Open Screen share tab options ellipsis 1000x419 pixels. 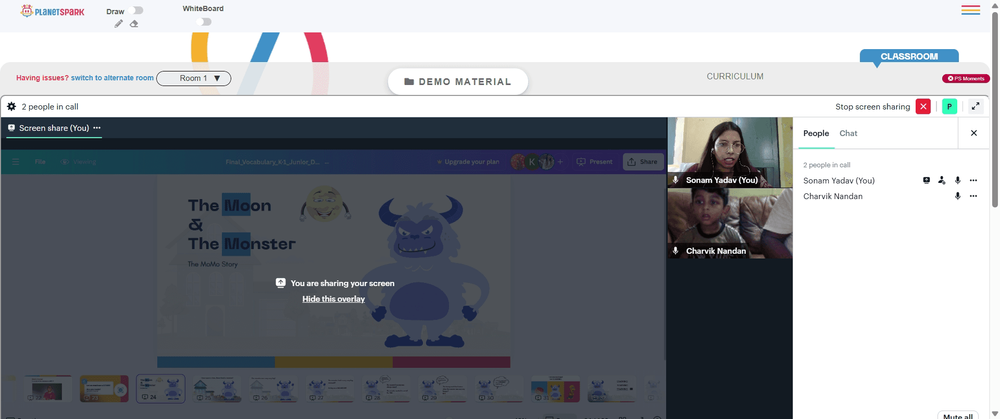click(97, 128)
